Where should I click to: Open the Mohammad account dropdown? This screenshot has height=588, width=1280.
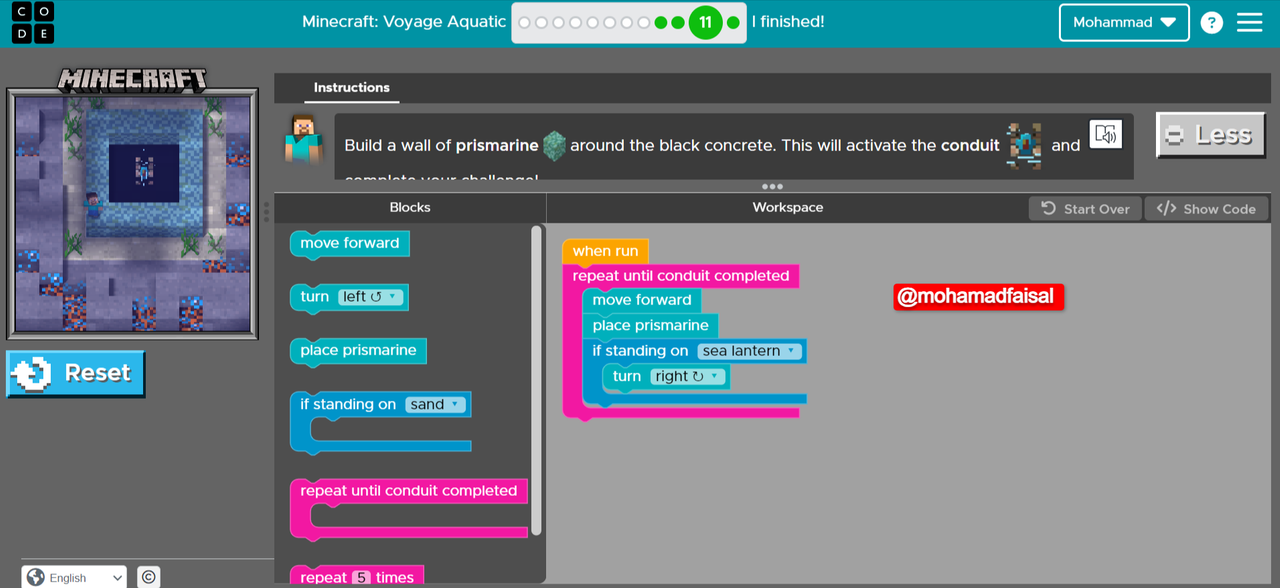tap(1124, 22)
